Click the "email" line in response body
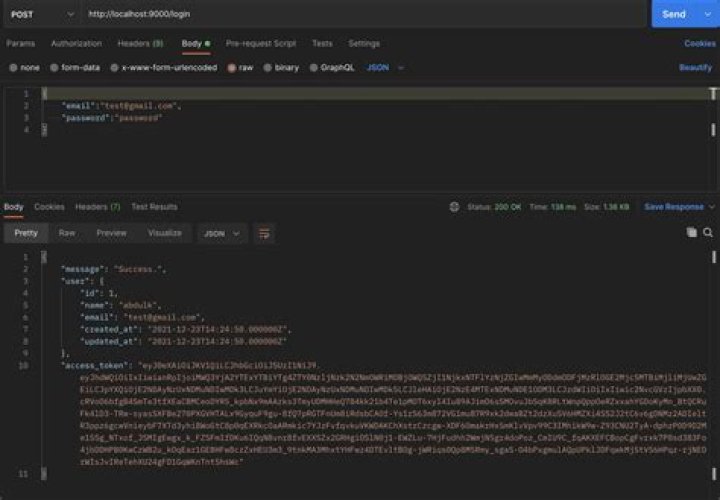The image size is (720, 500). coord(142,317)
